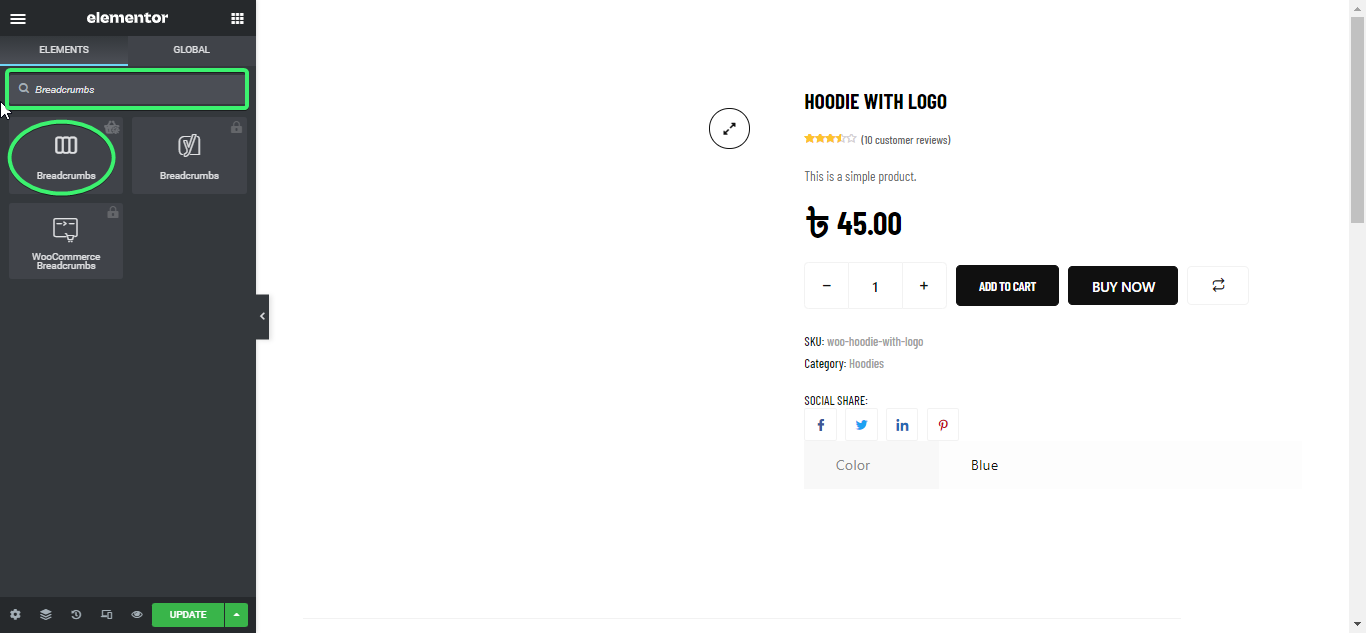This screenshot has width=1366, height=633.
Task: Open the revision History panel
Action: 76,614
